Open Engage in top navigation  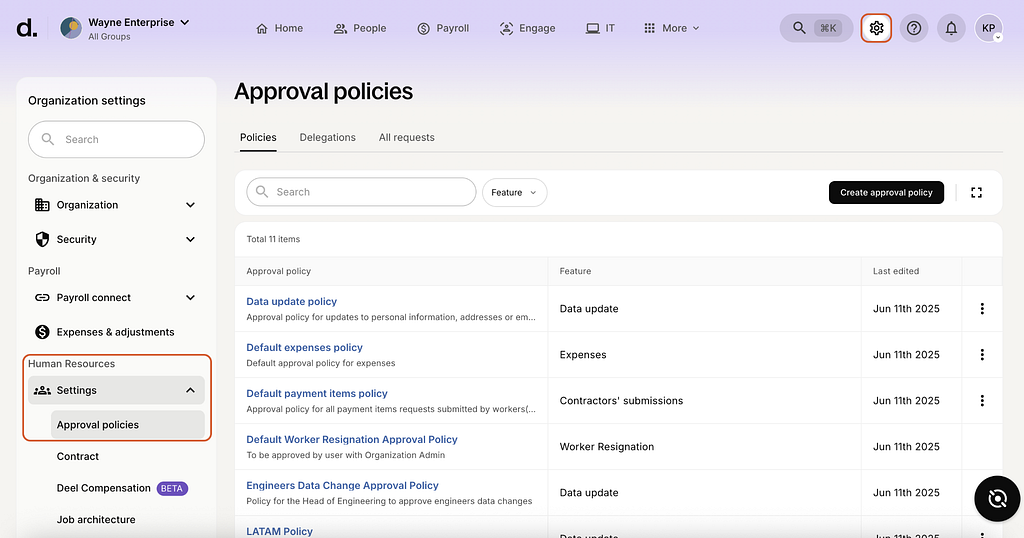tap(527, 28)
